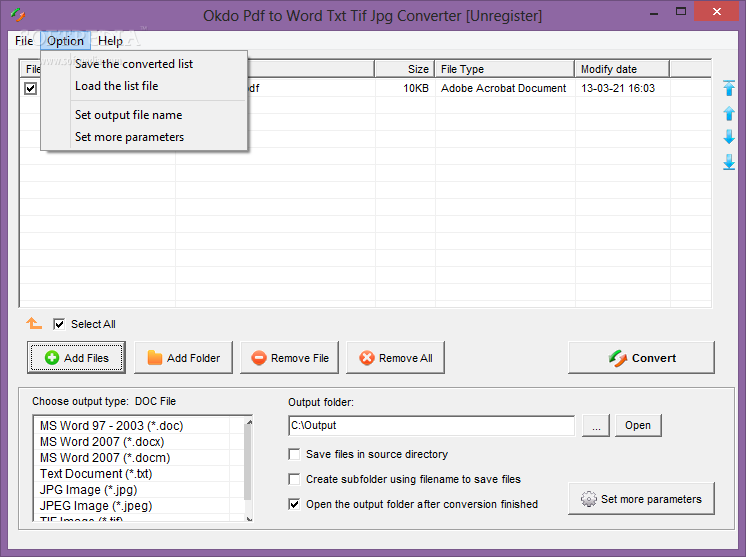Select Set output file name entry
The width and height of the screenshot is (746, 557).
(144, 115)
